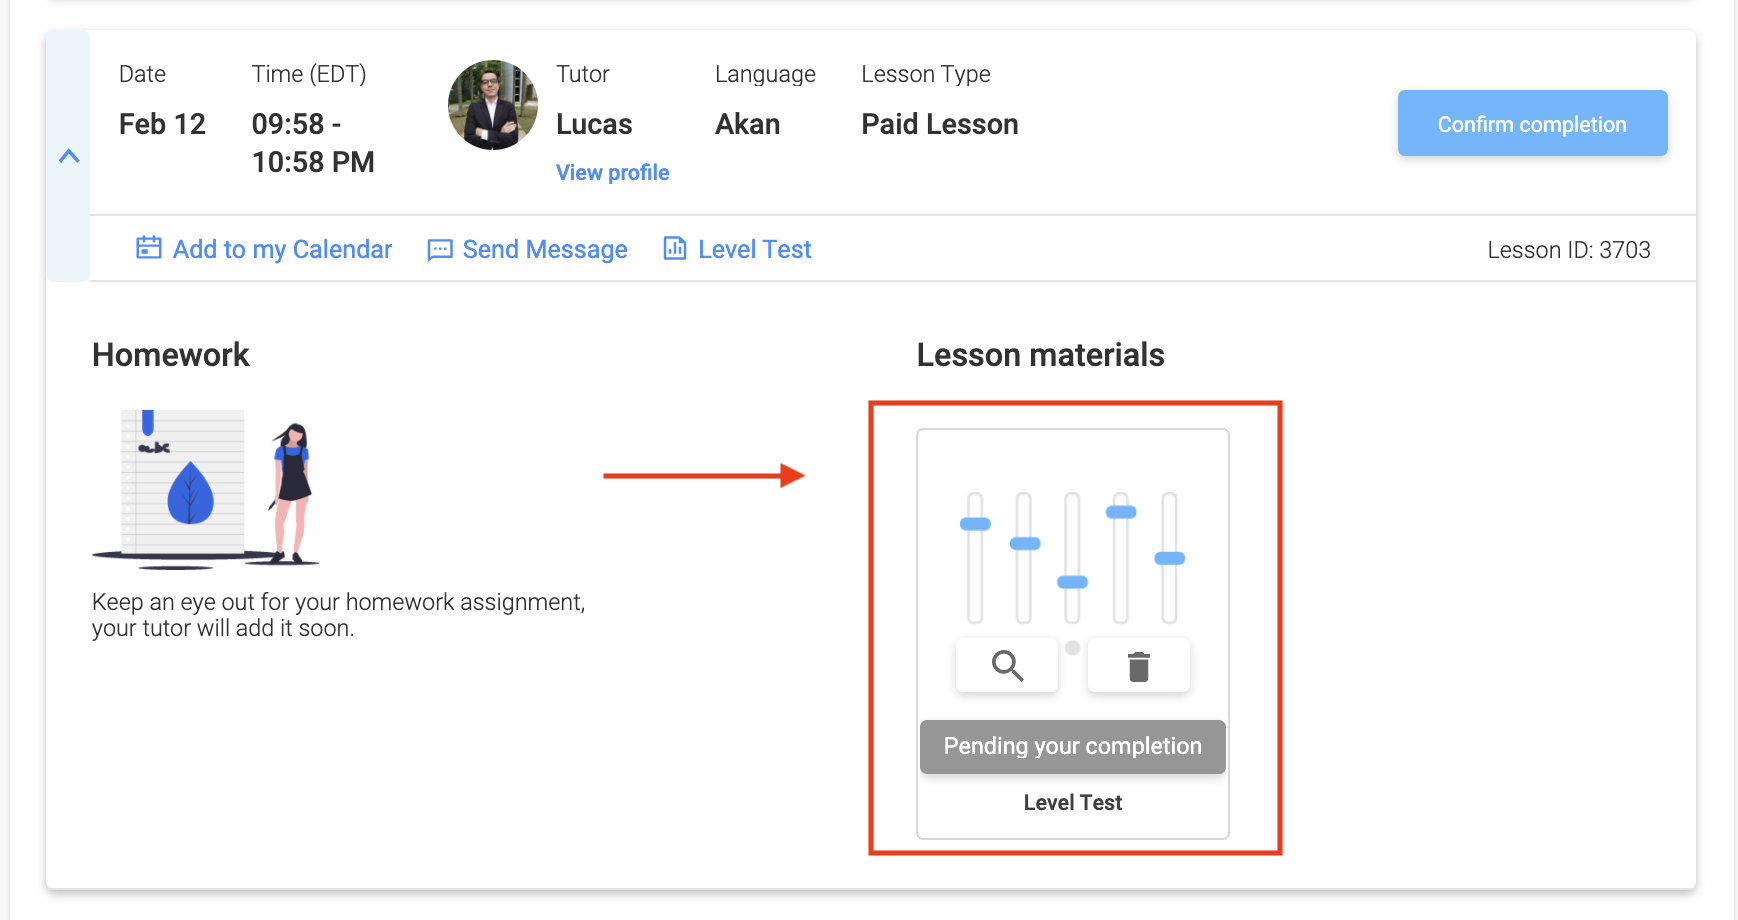Image resolution: width=1738 pixels, height=920 pixels.
Task: Click the calendar icon beside Add to my Calendar
Action: click(148, 248)
